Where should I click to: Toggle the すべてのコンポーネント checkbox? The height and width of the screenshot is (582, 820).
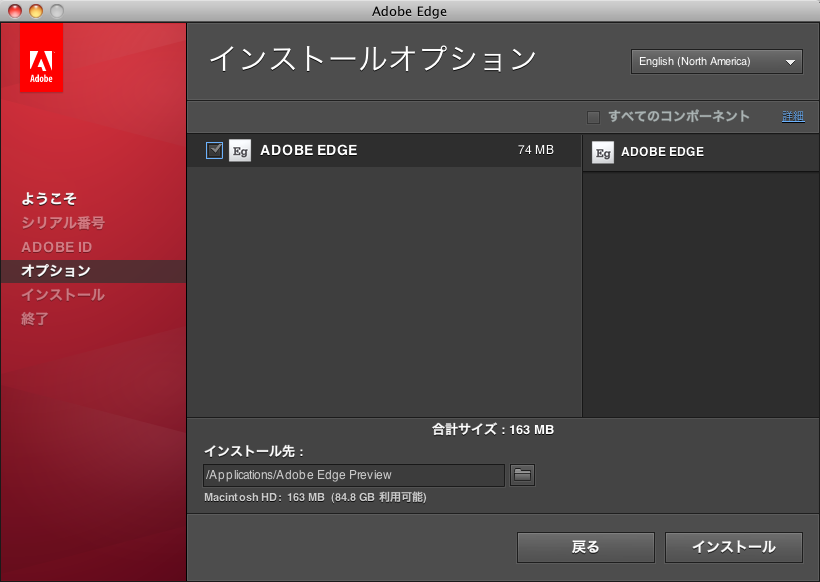click(594, 117)
